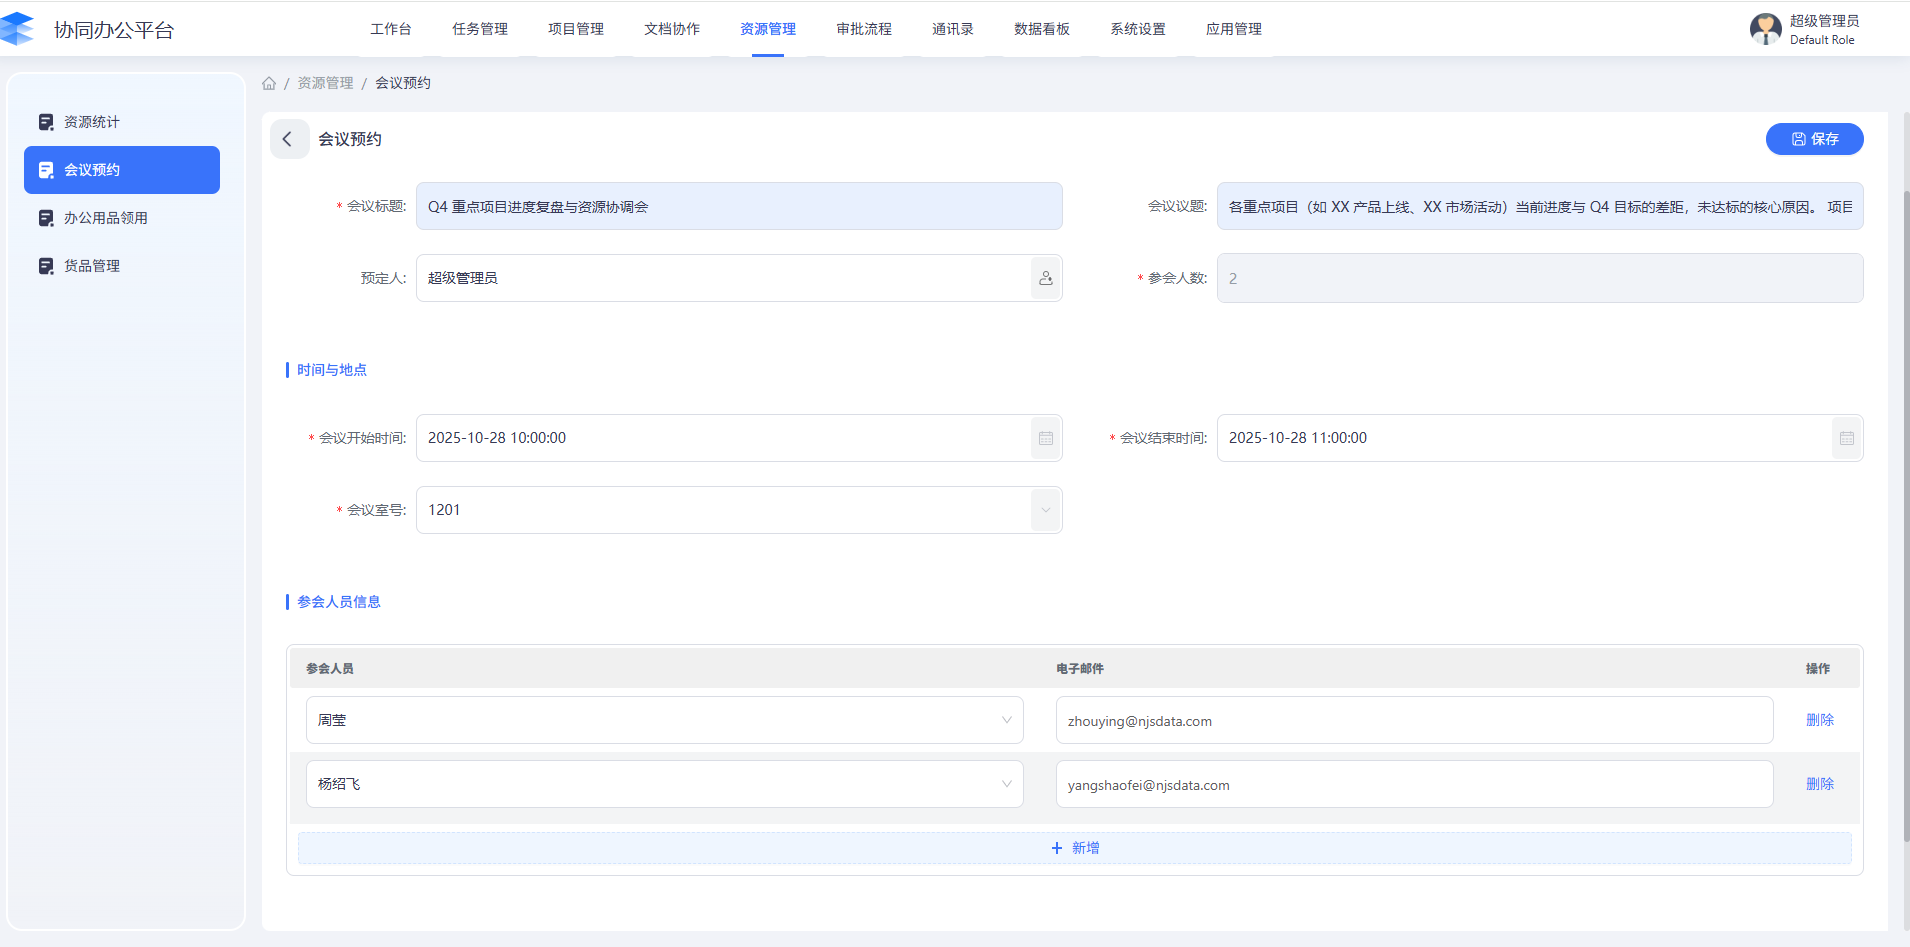The height and width of the screenshot is (947, 1910).
Task: Go to 任务管理 in top navigation
Action: (x=480, y=29)
